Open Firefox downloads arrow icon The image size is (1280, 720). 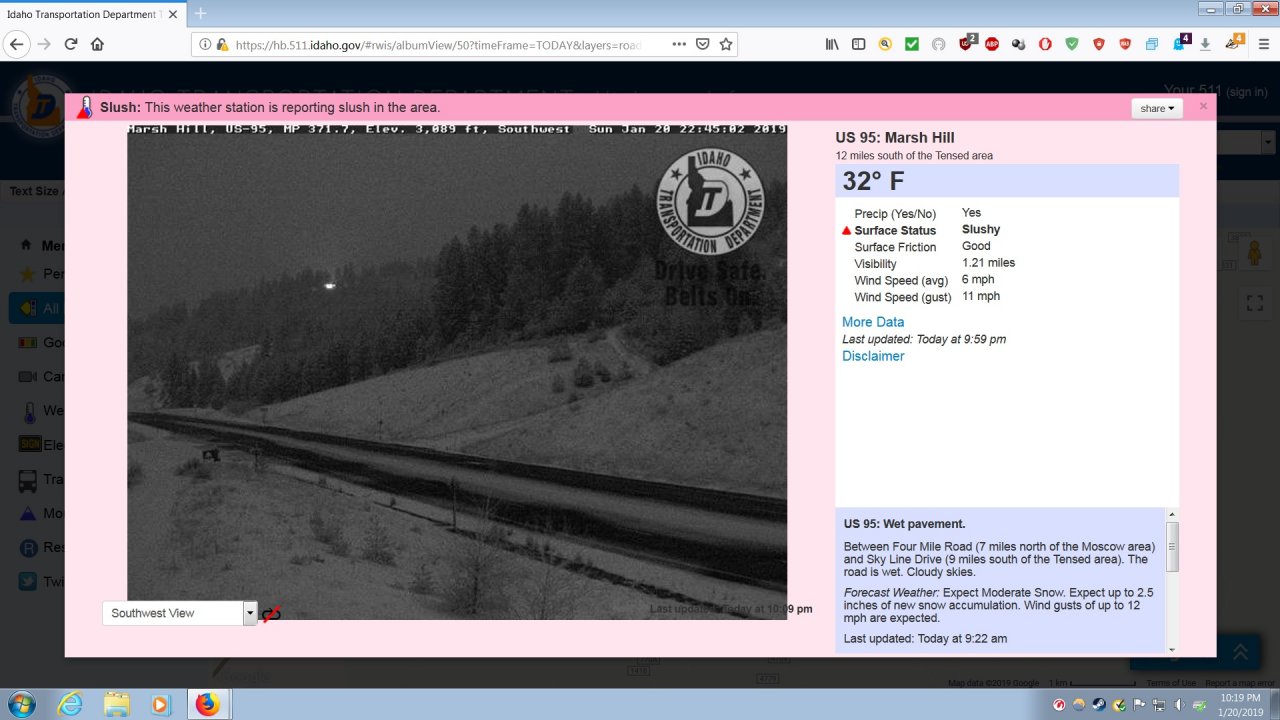(1205, 44)
